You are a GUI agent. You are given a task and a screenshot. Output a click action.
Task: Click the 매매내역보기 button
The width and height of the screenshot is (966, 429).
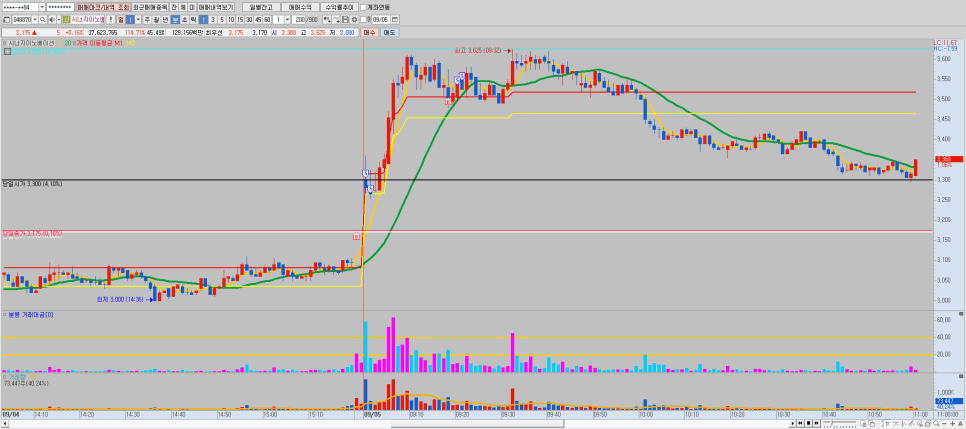[216, 7]
